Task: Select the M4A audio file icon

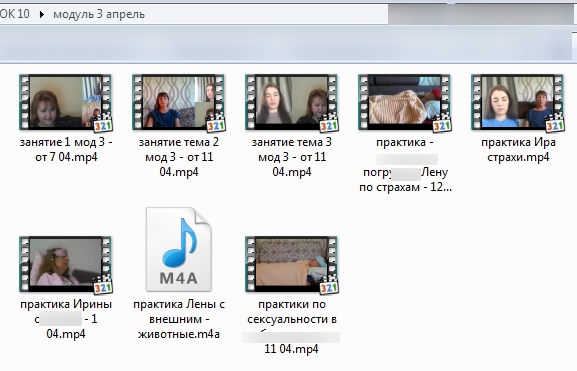Action: [178, 250]
